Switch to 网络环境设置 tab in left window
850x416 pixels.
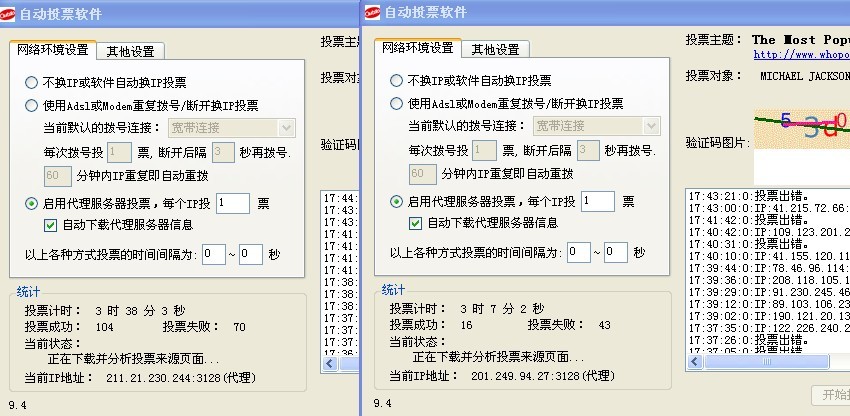click(x=53, y=50)
